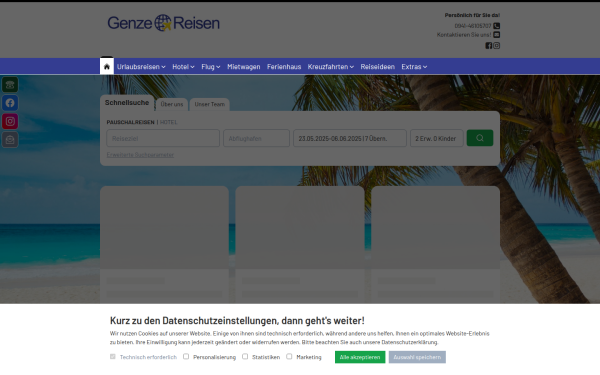Click Alle akzeptieren button
The height and width of the screenshot is (375, 600).
360,357
